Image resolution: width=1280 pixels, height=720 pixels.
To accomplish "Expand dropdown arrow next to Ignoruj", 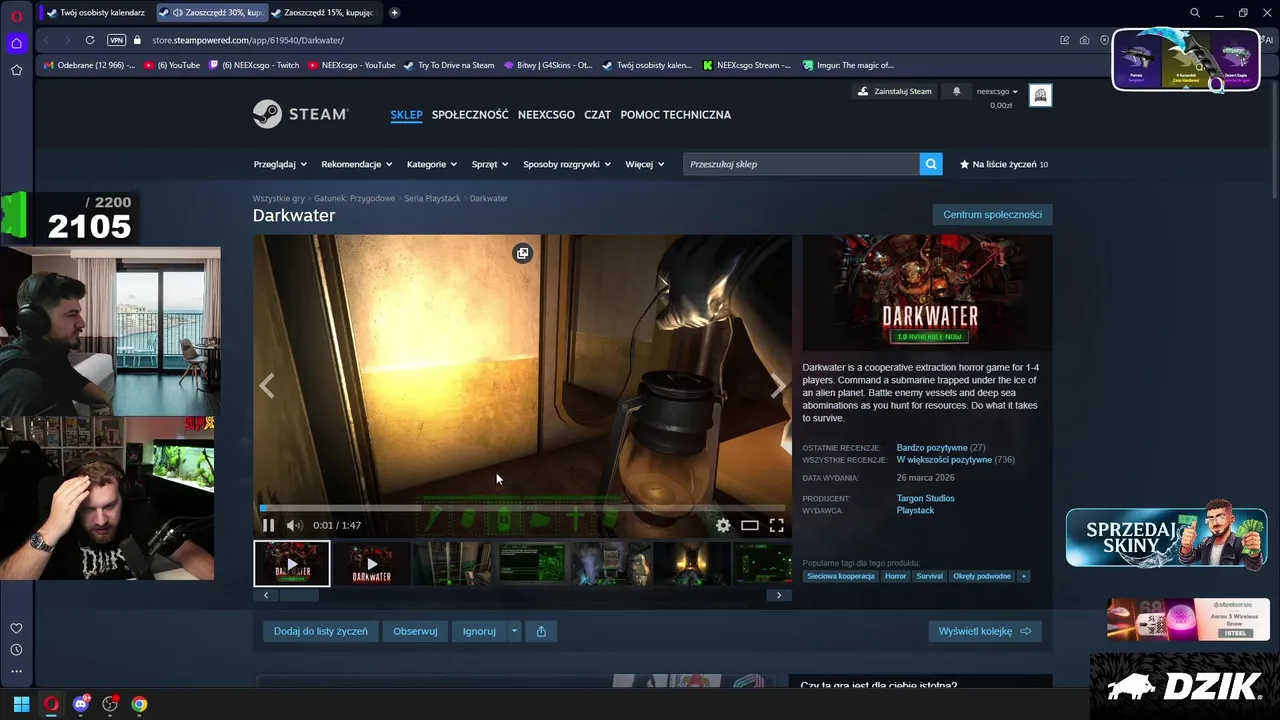I will pos(514,631).
